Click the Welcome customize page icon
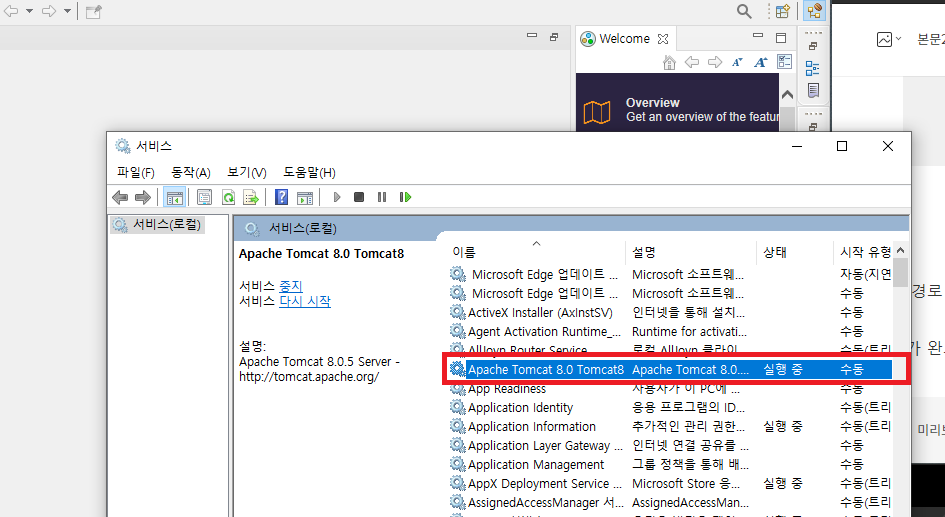This screenshot has width=945, height=517. click(784, 61)
